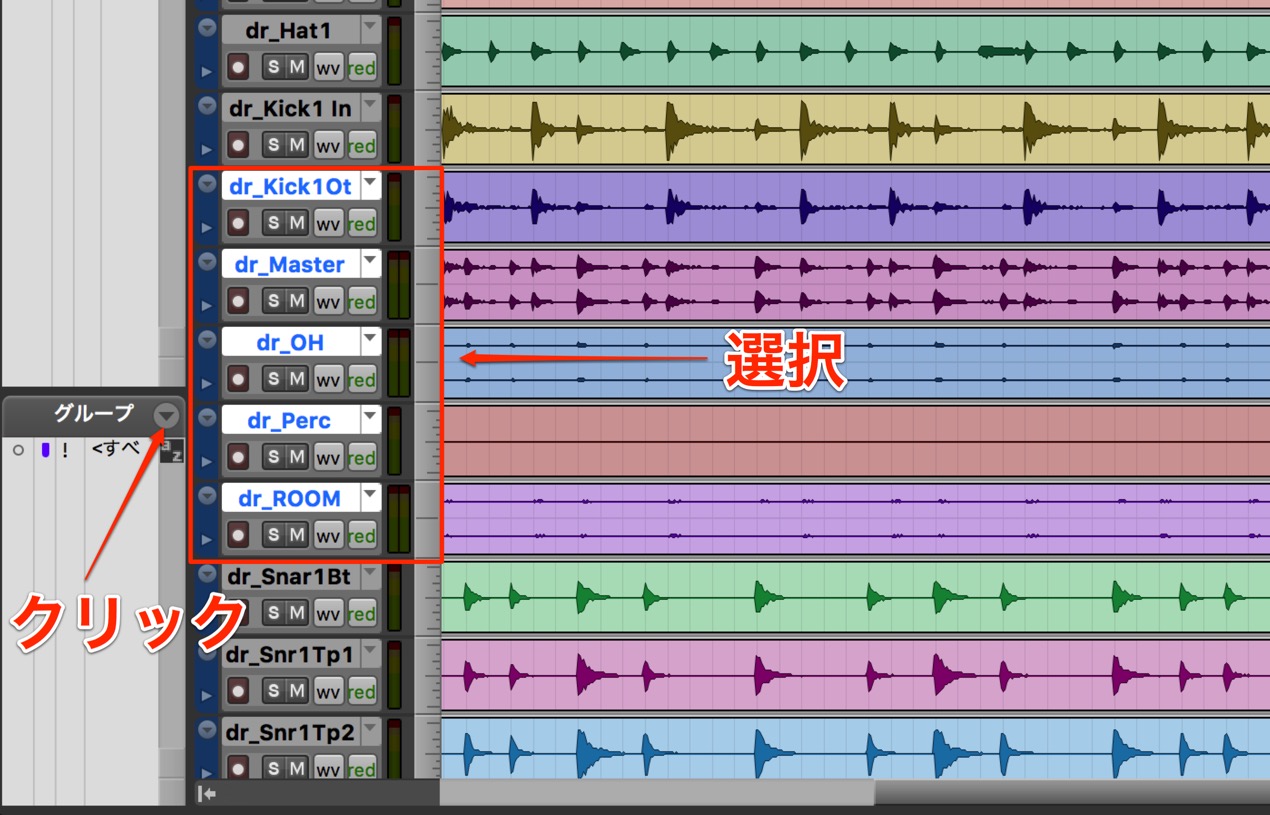
Task: Click the round track options icon of dr_Kick1 In
Action: coord(207,105)
